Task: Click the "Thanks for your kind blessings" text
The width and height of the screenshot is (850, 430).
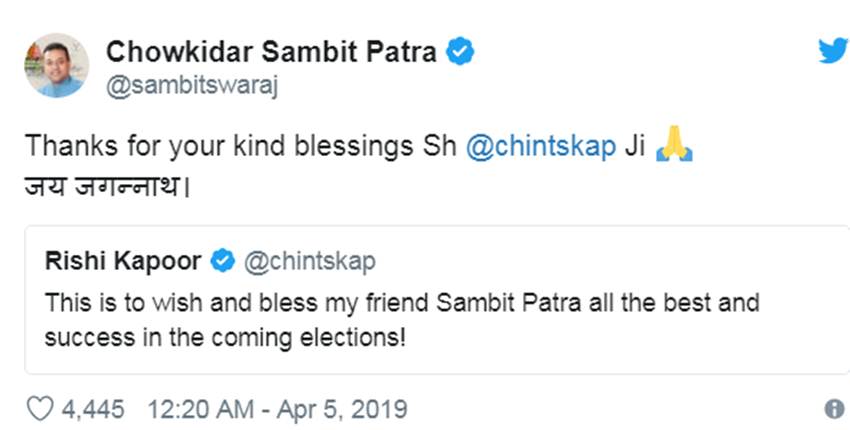Action: (x=217, y=147)
